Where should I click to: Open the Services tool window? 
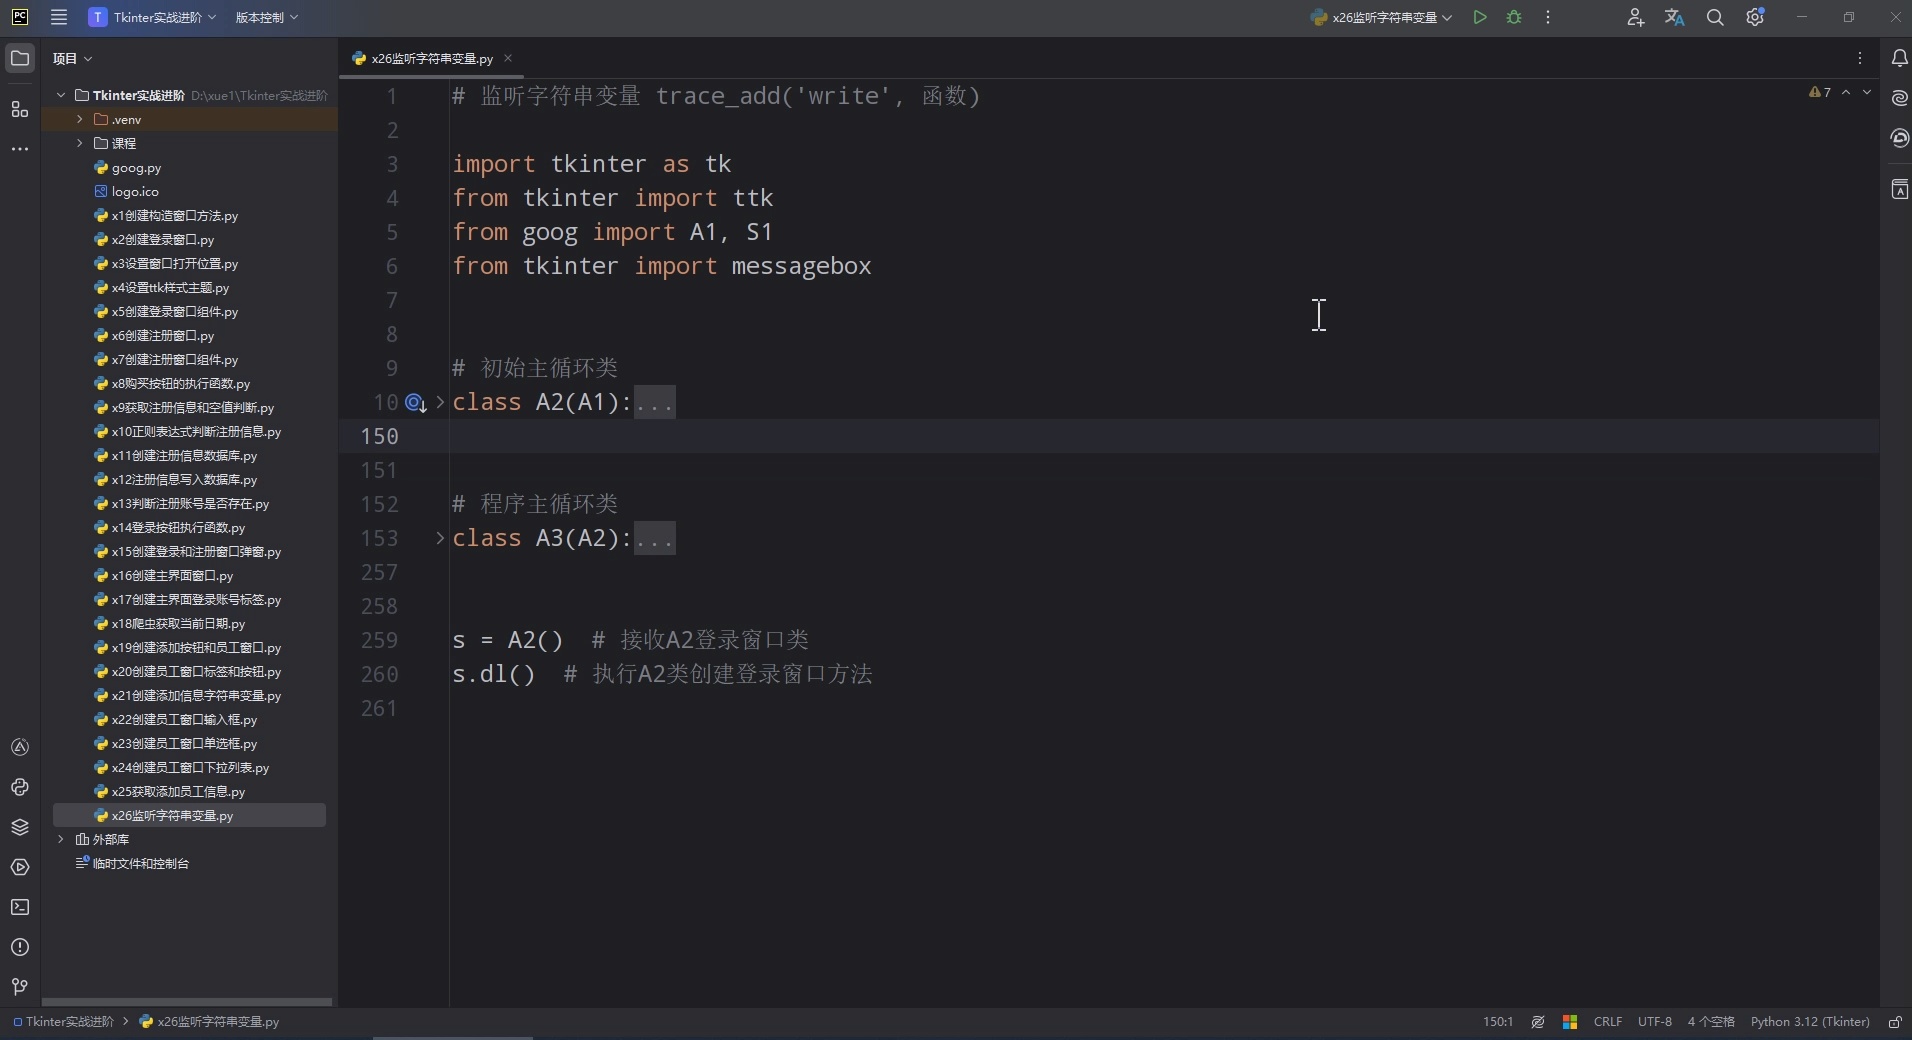19,868
